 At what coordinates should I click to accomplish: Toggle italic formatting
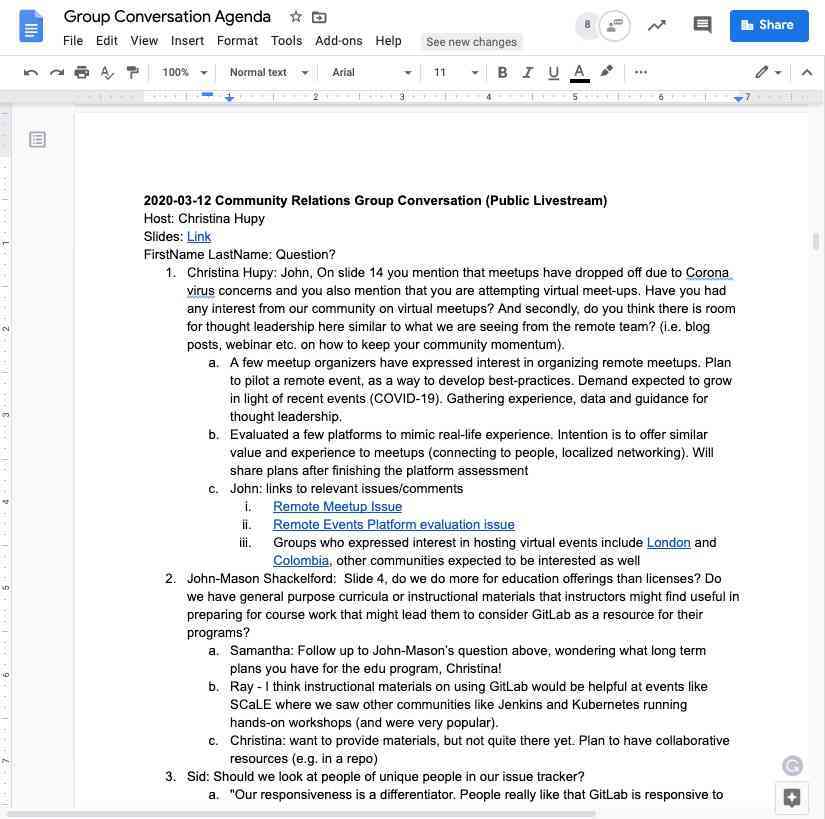pyautogui.click(x=527, y=72)
